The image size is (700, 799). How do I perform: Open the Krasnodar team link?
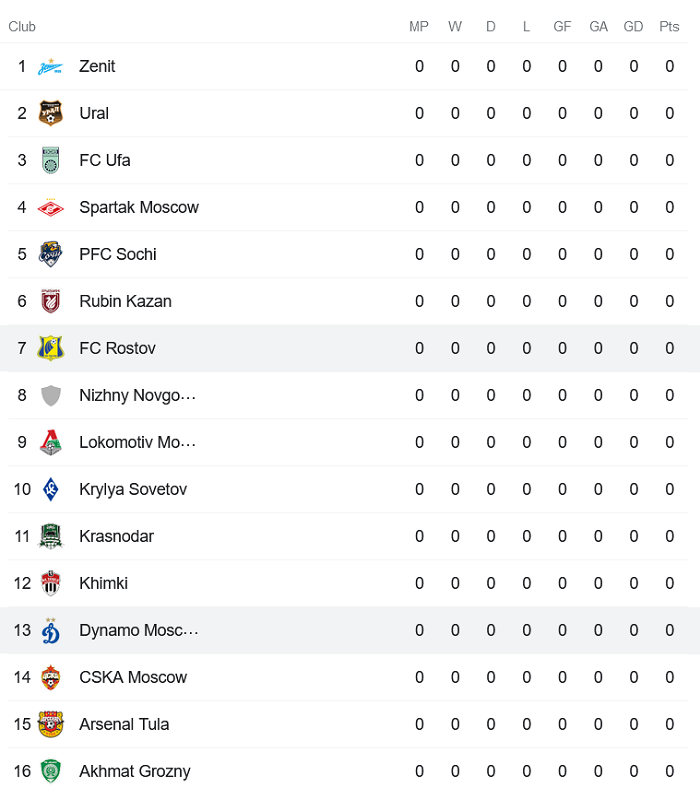click(x=116, y=537)
